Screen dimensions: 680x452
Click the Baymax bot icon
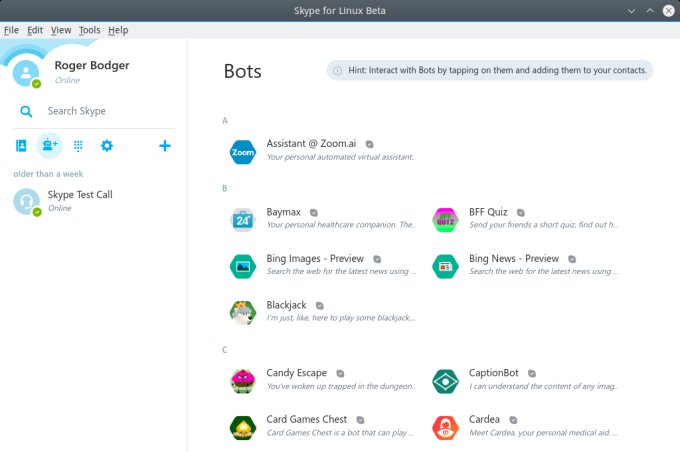(x=242, y=220)
